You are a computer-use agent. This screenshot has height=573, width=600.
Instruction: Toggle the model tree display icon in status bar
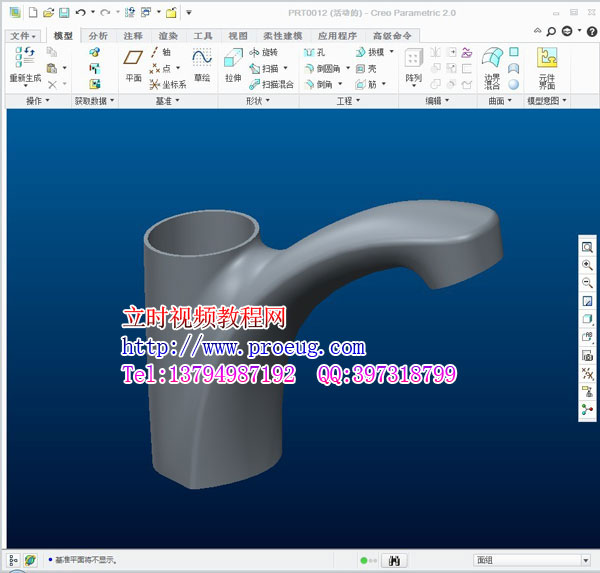tap(13, 560)
